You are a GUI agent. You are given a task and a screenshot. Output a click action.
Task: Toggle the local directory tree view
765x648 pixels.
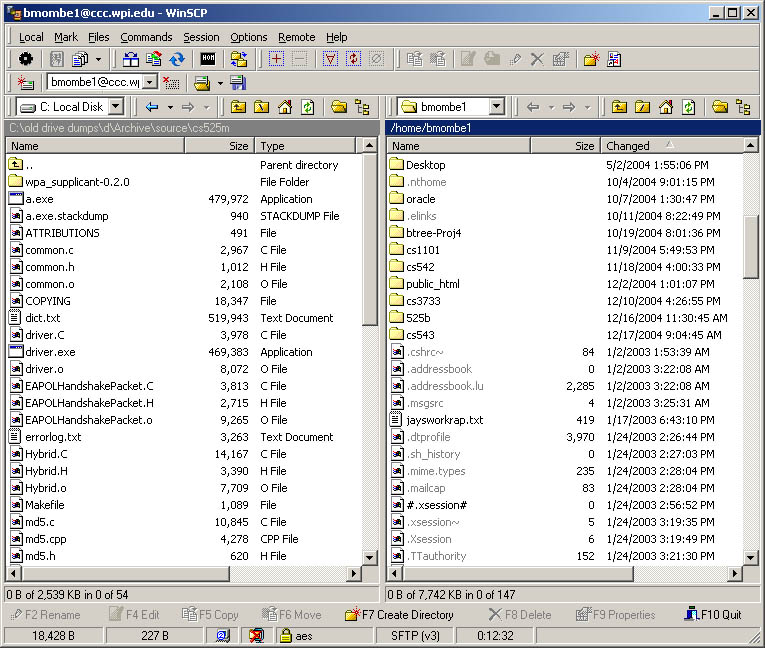(362, 107)
